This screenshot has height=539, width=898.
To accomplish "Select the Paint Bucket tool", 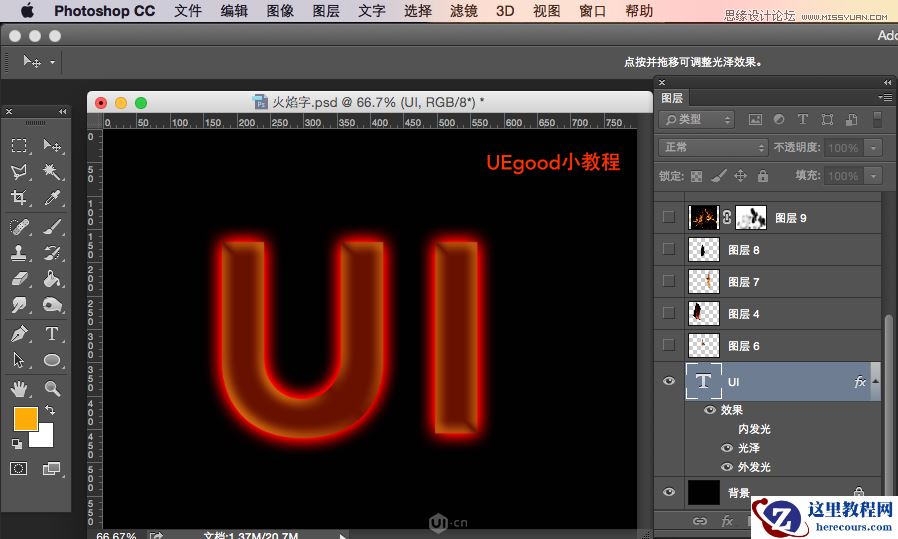I will (x=52, y=279).
